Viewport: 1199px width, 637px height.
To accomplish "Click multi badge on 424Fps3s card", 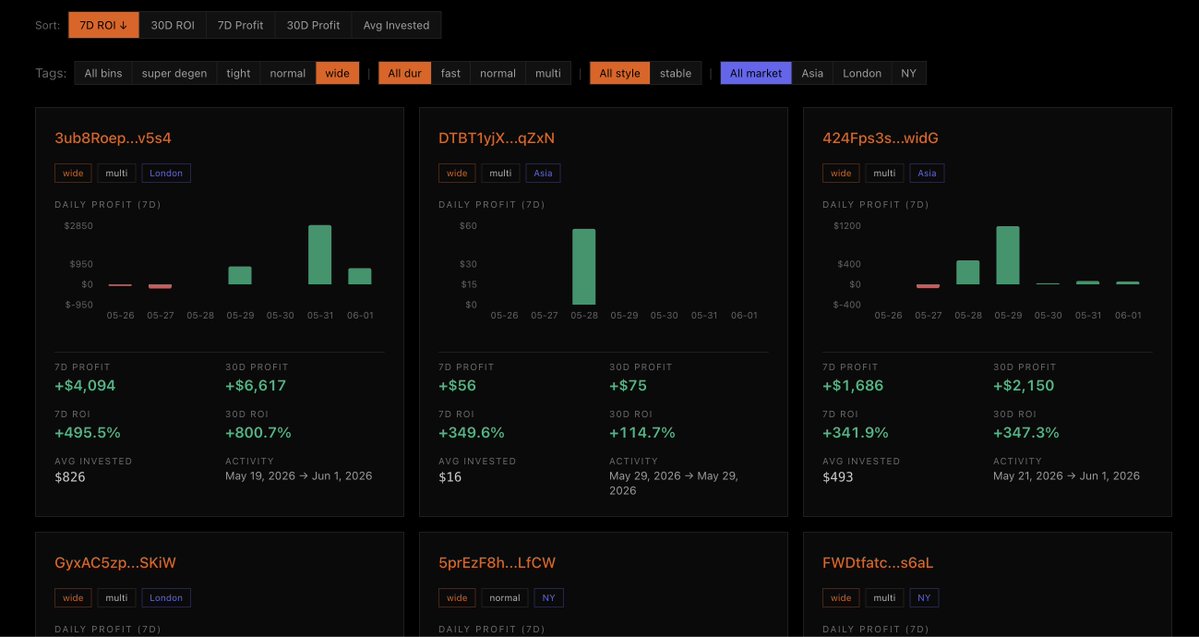I will point(884,173).
